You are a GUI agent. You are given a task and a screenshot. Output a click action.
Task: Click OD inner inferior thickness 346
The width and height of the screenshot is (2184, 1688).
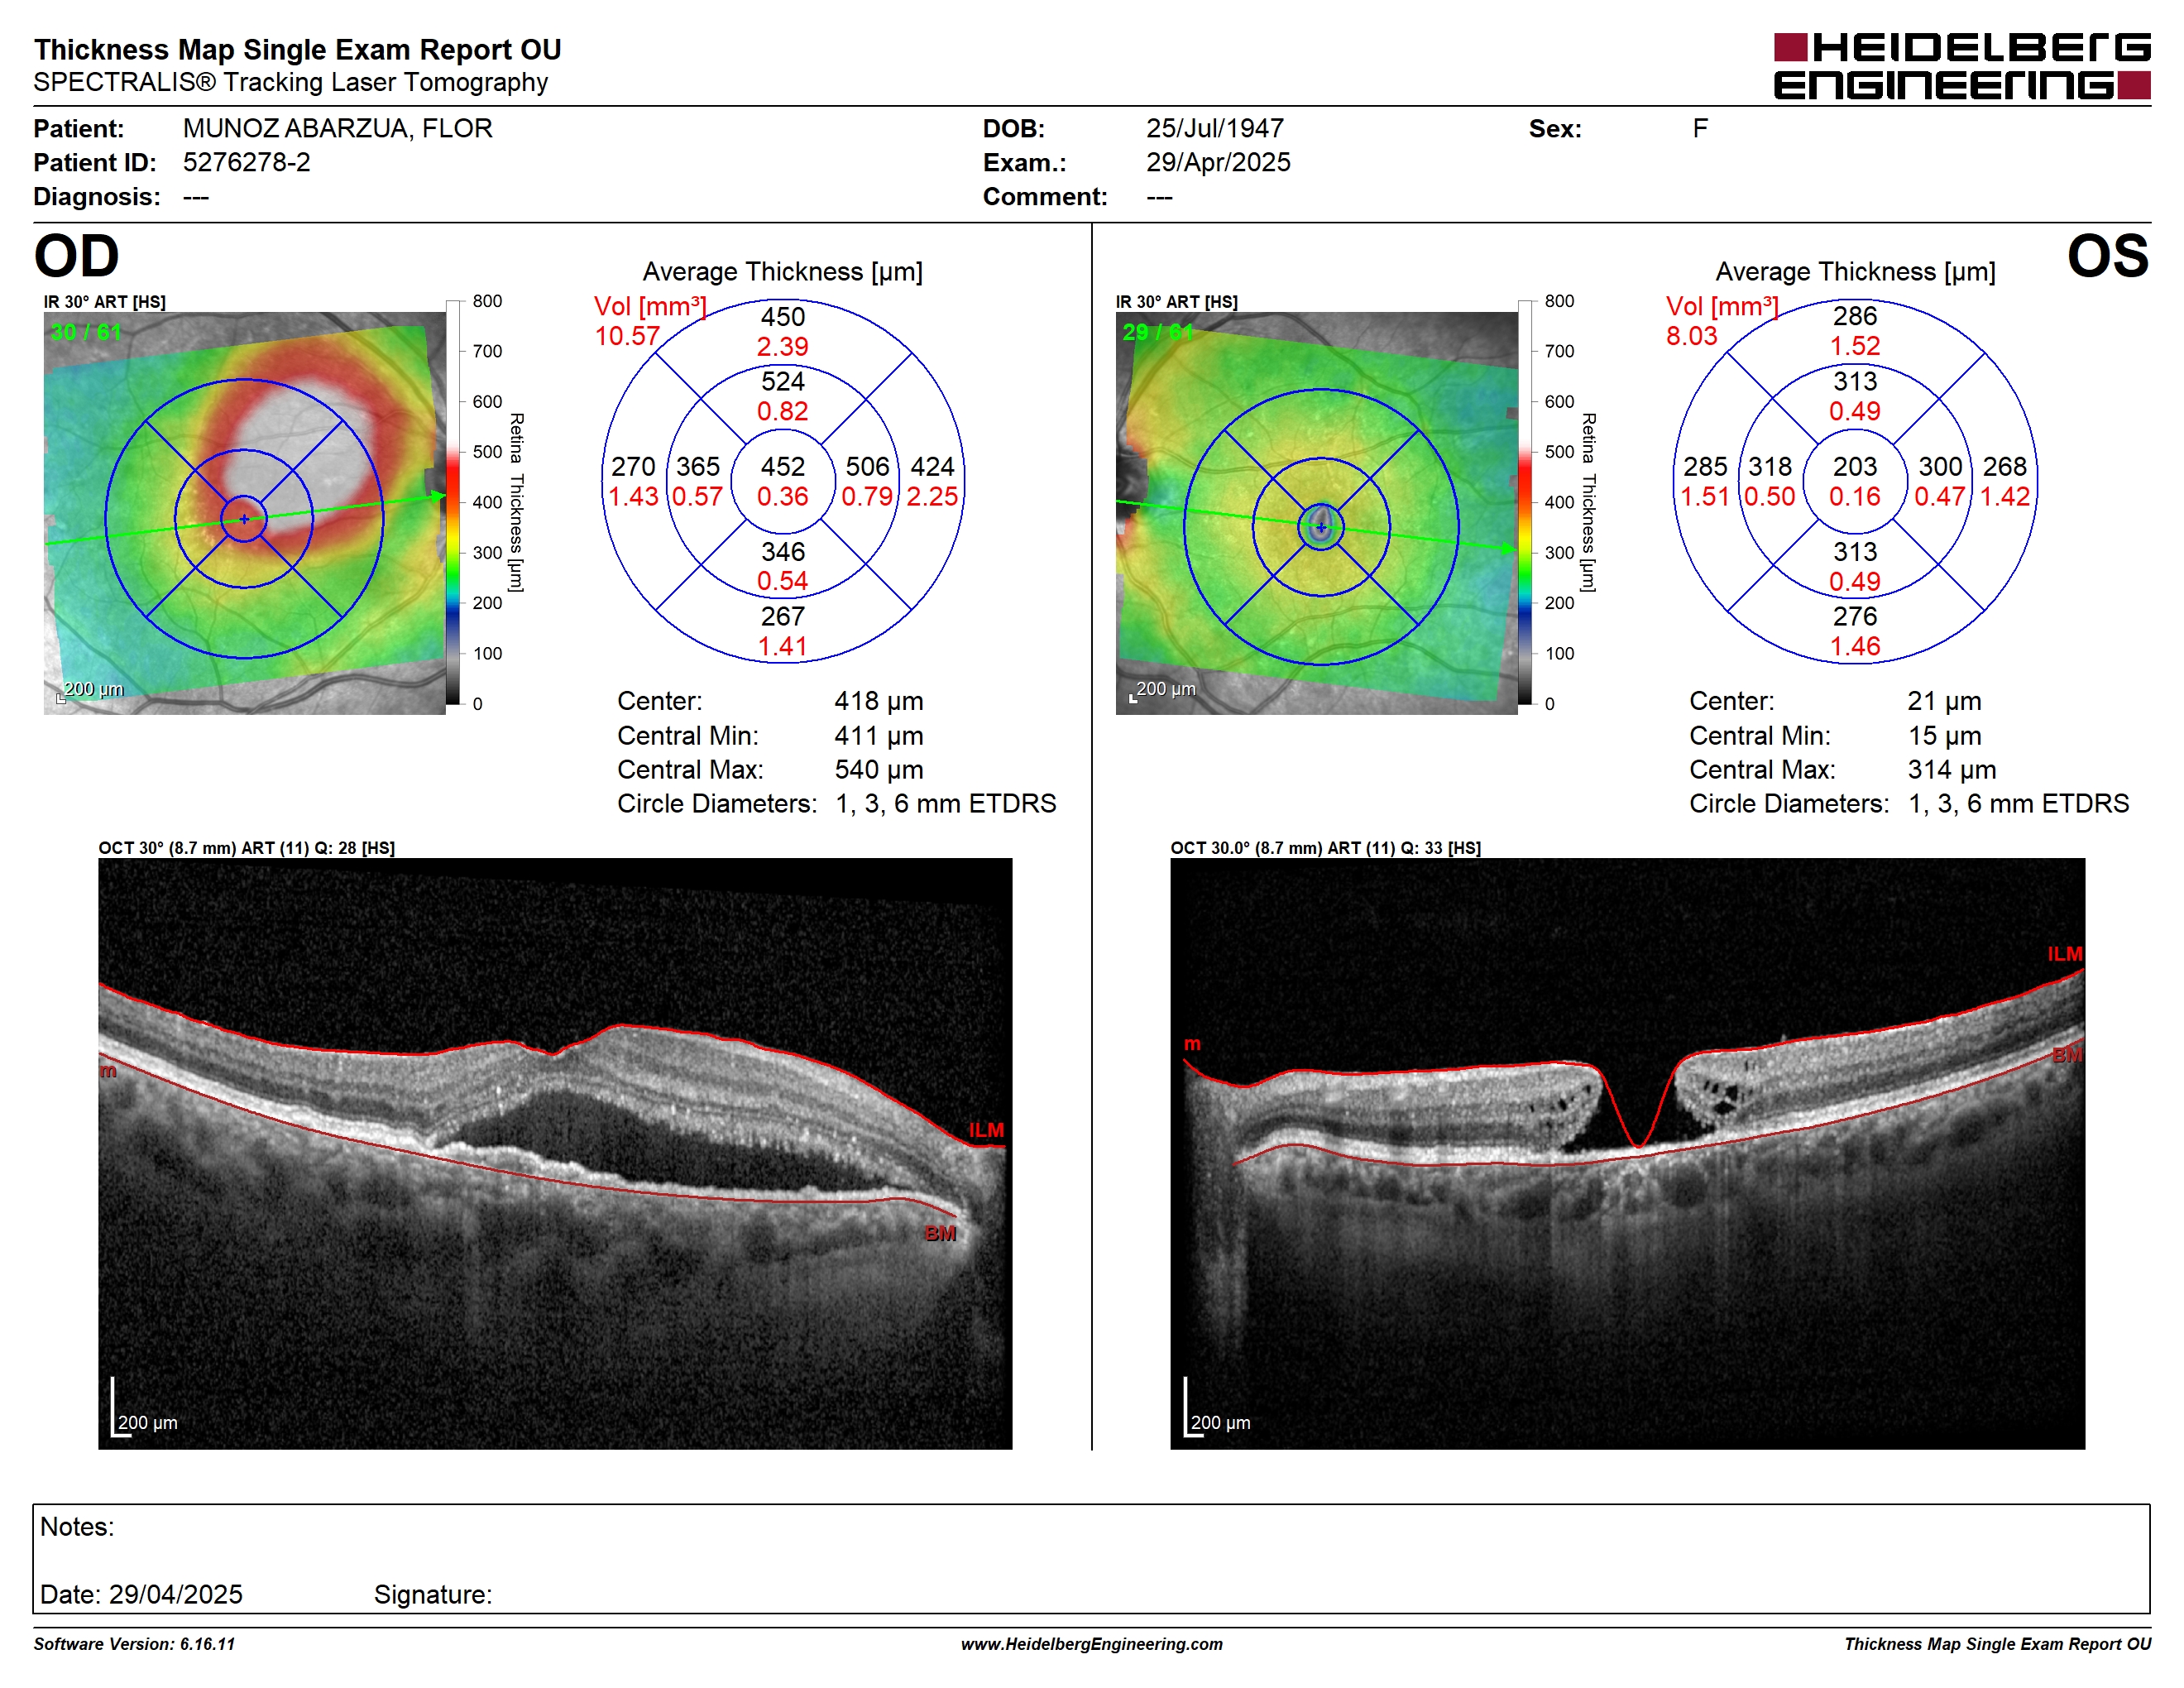(782, 552)
